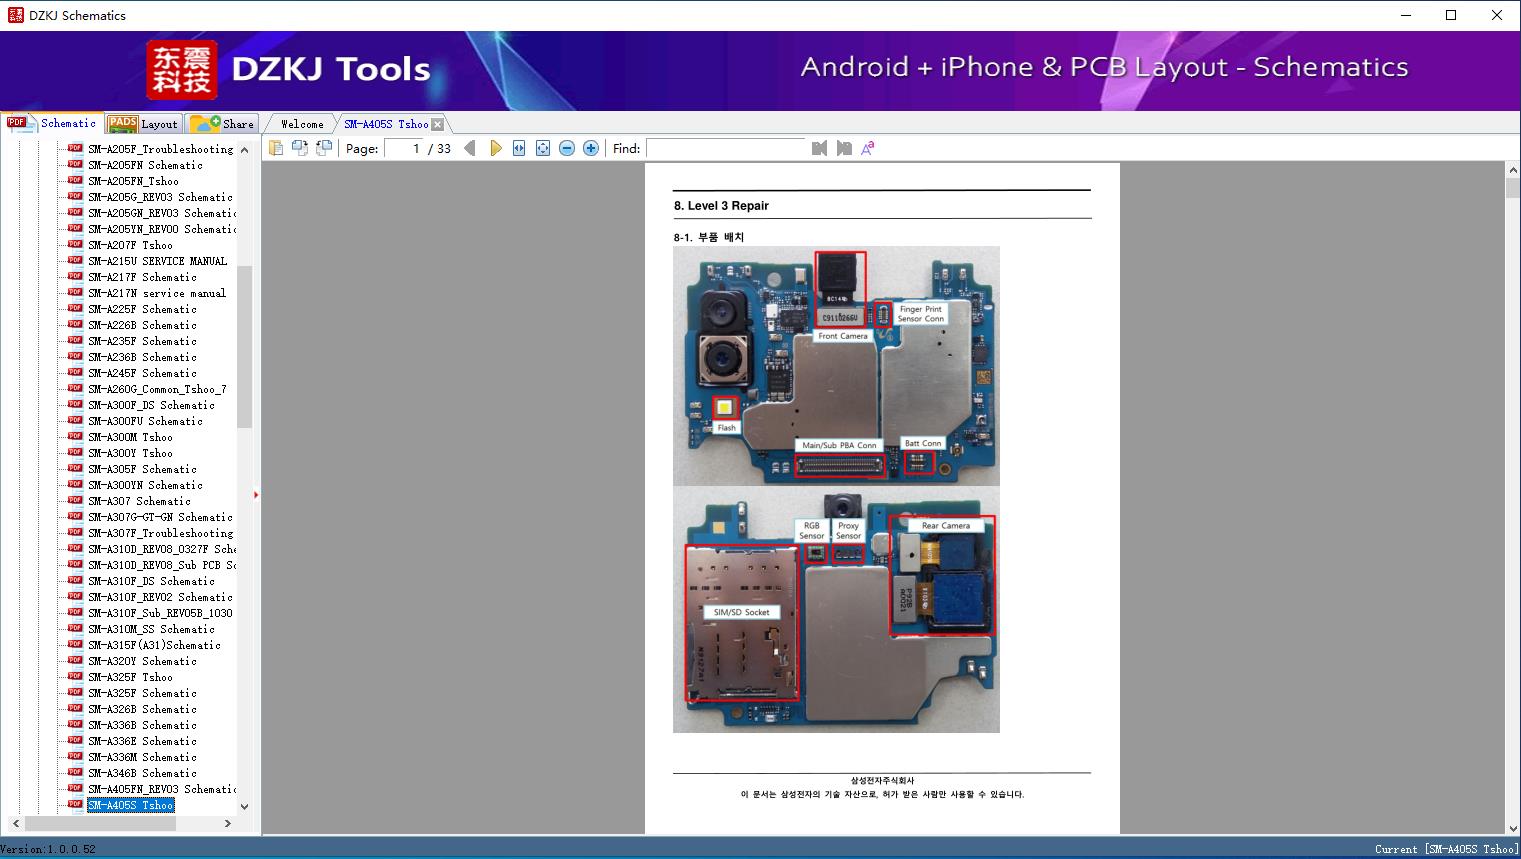Image resolution: width=1521 pixels, height=859 pixels.
Task: Go to the previous page arrow
Action: pyautogui.click(x=470, y=148)
